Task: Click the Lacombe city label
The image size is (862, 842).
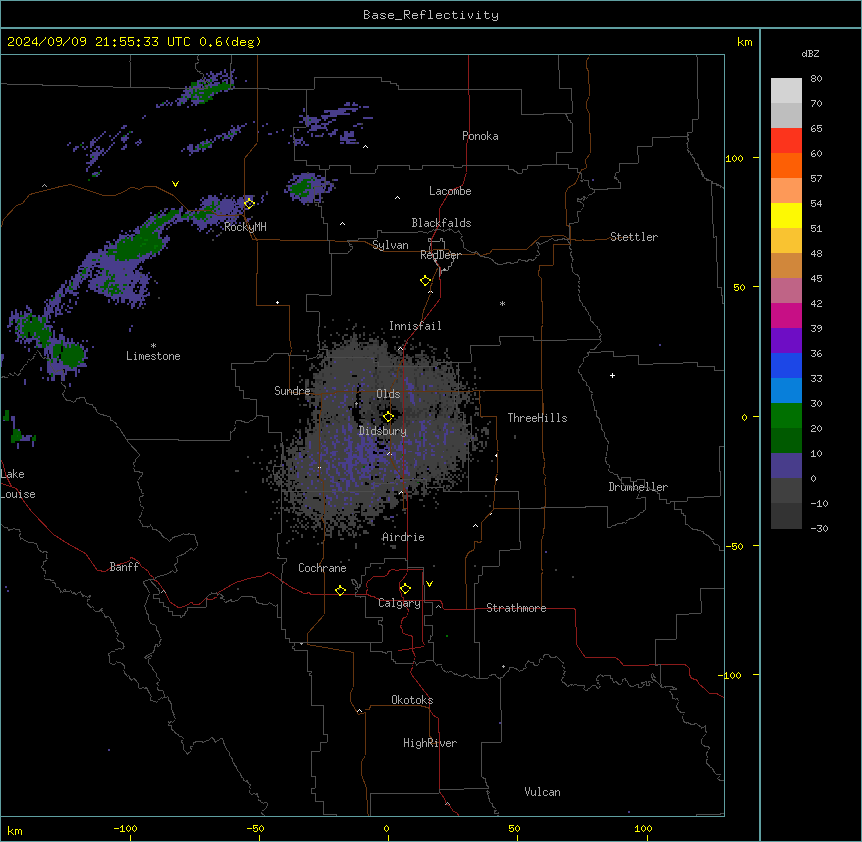Action: 450,191
